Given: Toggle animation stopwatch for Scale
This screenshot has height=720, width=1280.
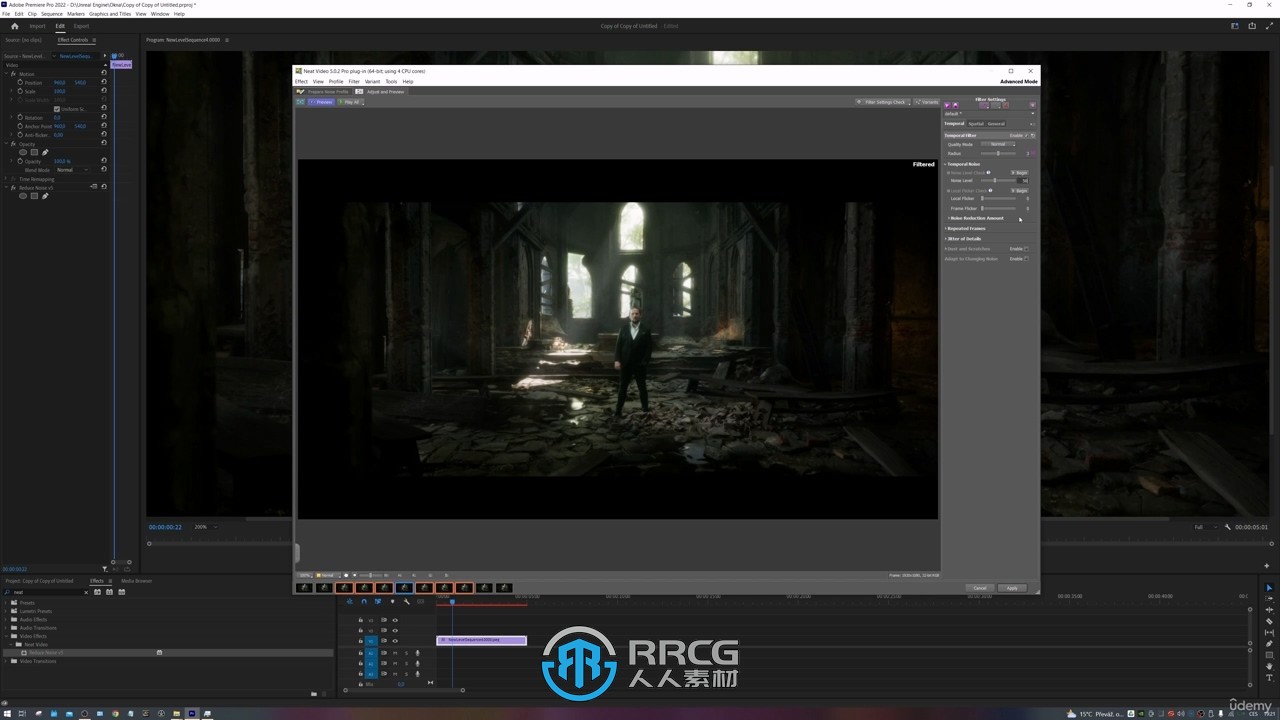Looking at the screenshot, I should 20,91.
